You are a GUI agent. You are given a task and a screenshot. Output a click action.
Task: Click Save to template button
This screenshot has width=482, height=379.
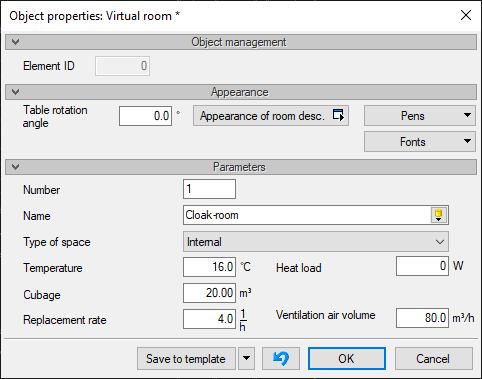186,359
